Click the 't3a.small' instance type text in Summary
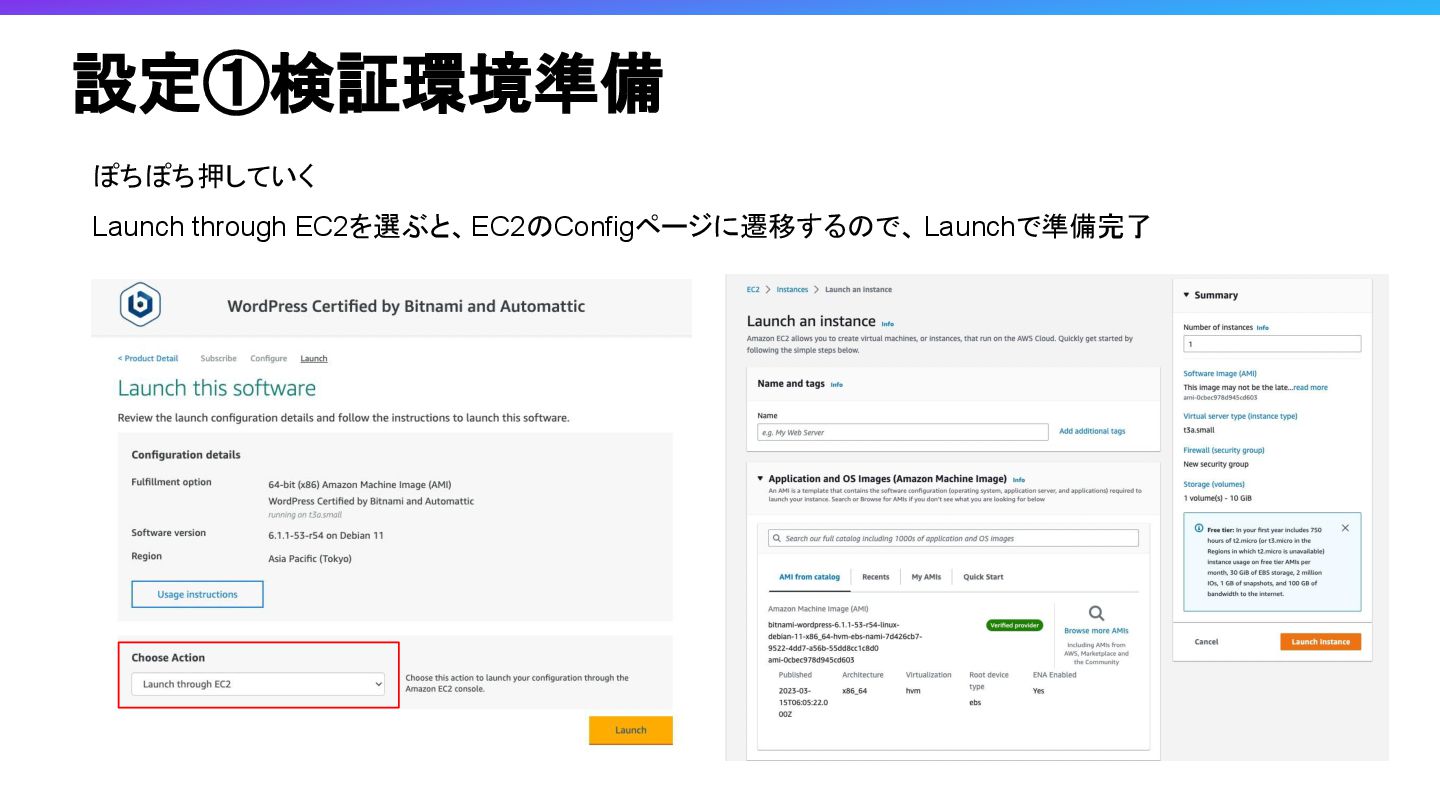1440x810 pixels. 1199,430
